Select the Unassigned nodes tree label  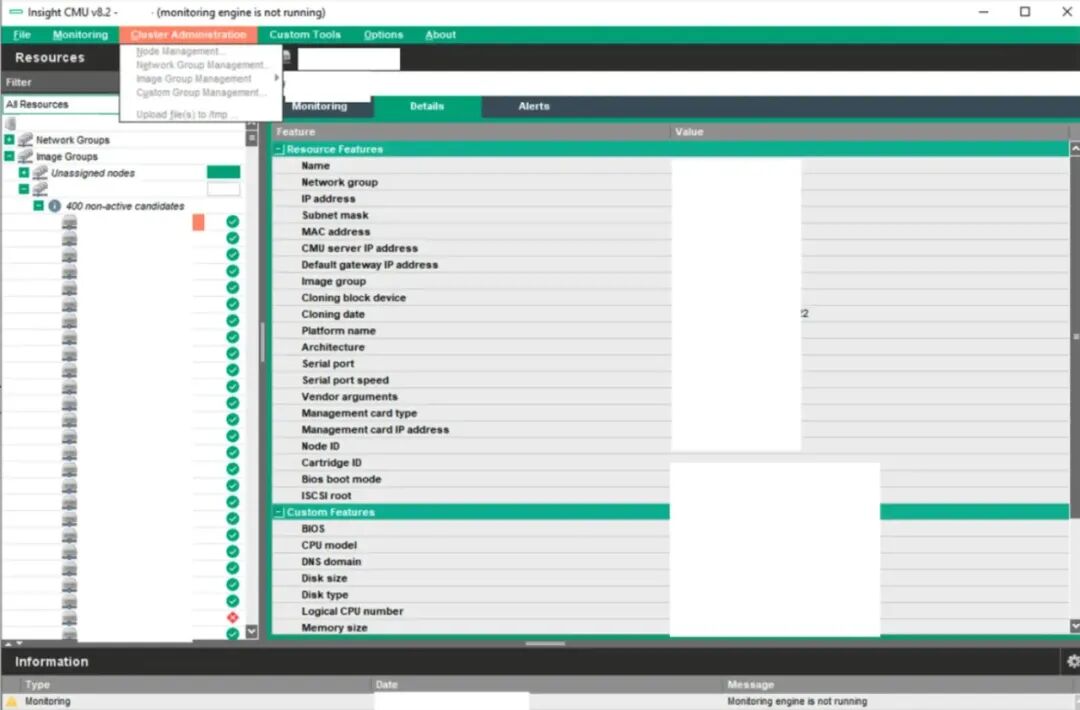coord(93,173)
